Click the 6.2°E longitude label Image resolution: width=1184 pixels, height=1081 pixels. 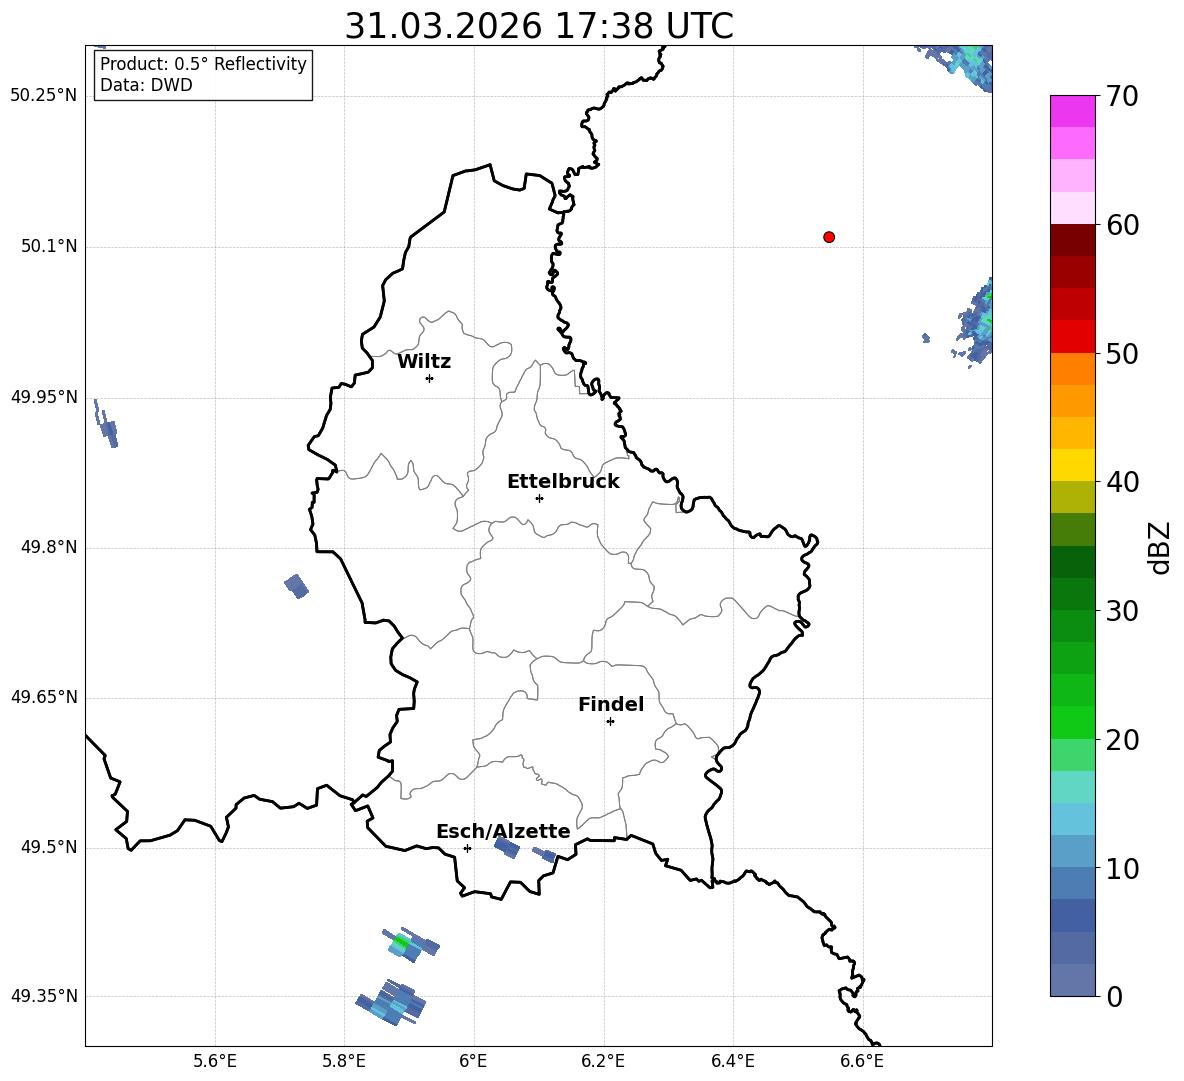(603, 1061)
